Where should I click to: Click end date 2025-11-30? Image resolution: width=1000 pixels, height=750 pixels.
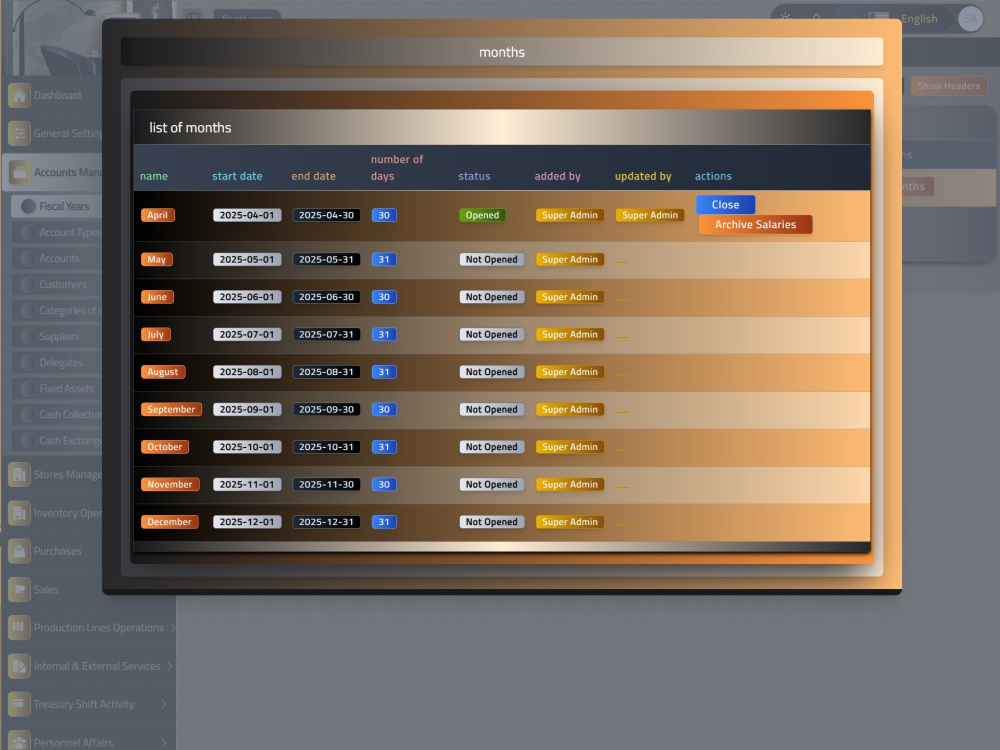pyautogui.click(x=326, y=485)
